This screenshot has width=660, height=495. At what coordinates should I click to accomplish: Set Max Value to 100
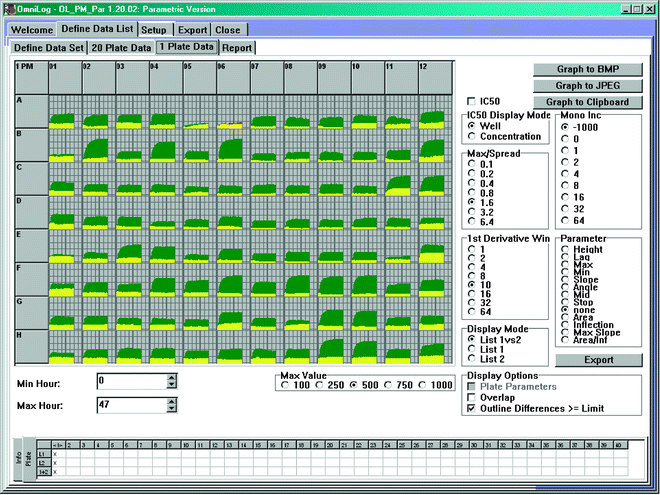click(x=285, y=385)
